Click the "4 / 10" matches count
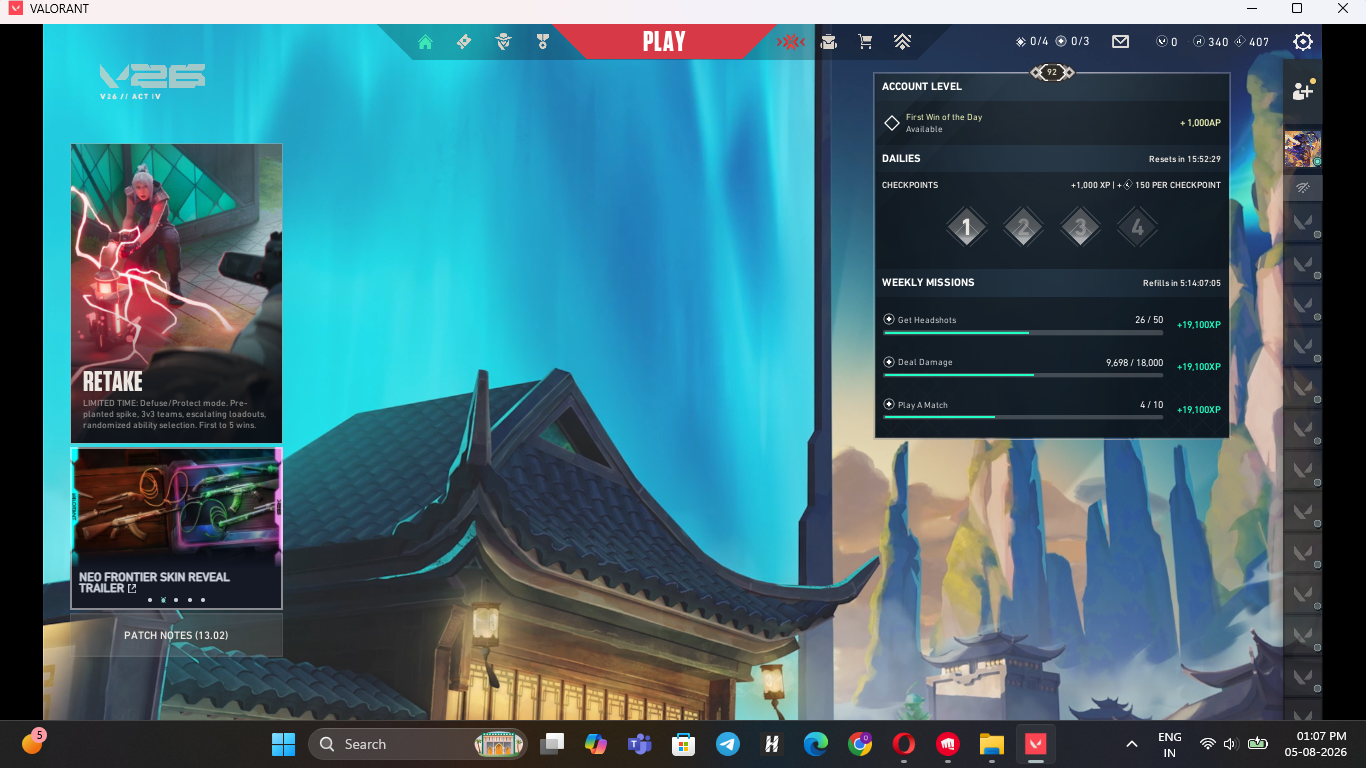 (x=1151, y=405)
